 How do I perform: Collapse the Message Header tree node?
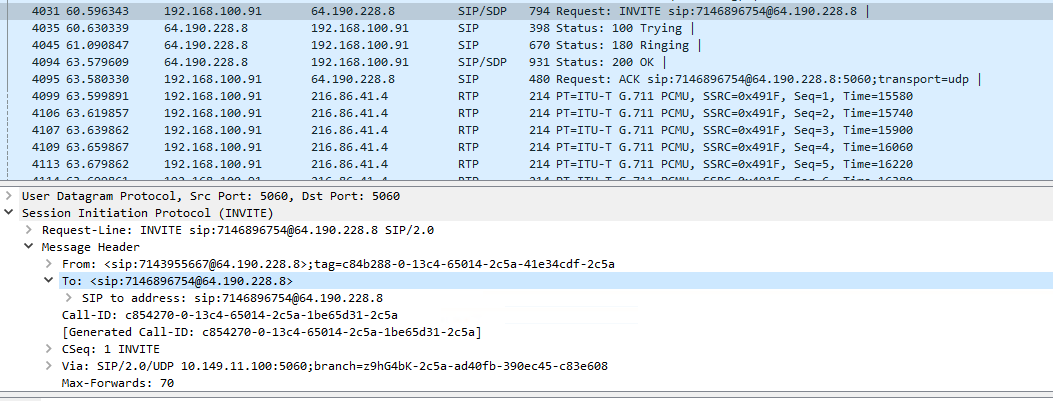point(29,247)
